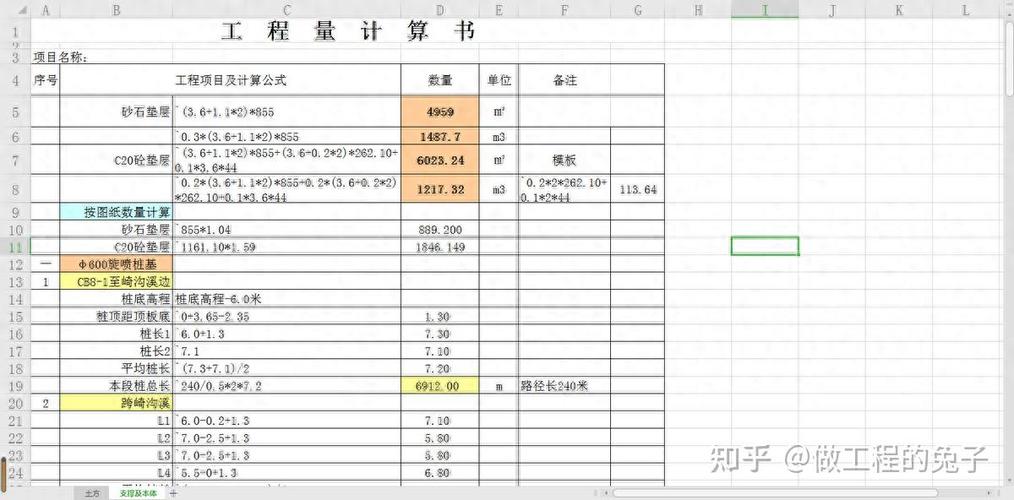The image size is (1014, 500).
Task: Click the formula cell (7.3+7.1)/2
Action: [286, 369]
